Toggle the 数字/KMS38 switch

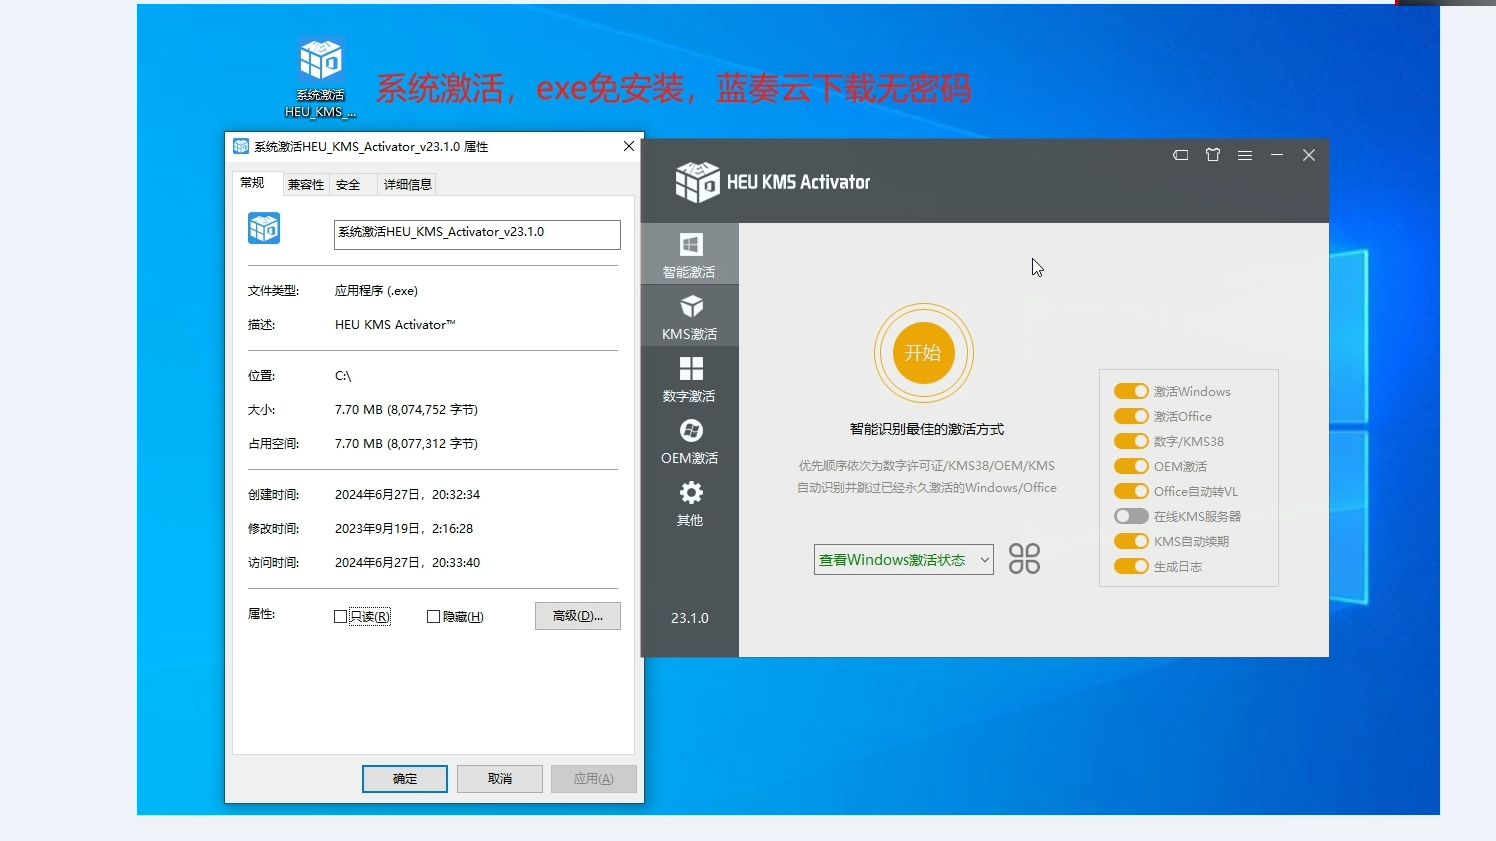coord(1131,441)
